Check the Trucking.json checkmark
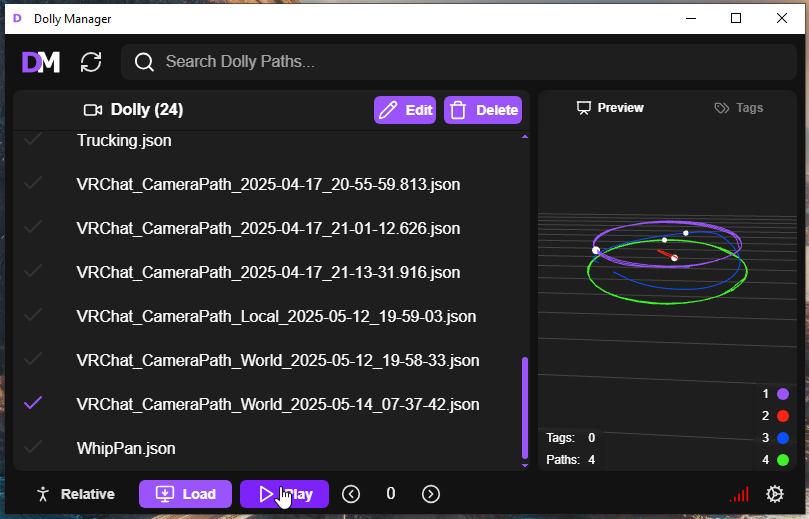Viewport: 809px width, 519px height. click(33, 141)
